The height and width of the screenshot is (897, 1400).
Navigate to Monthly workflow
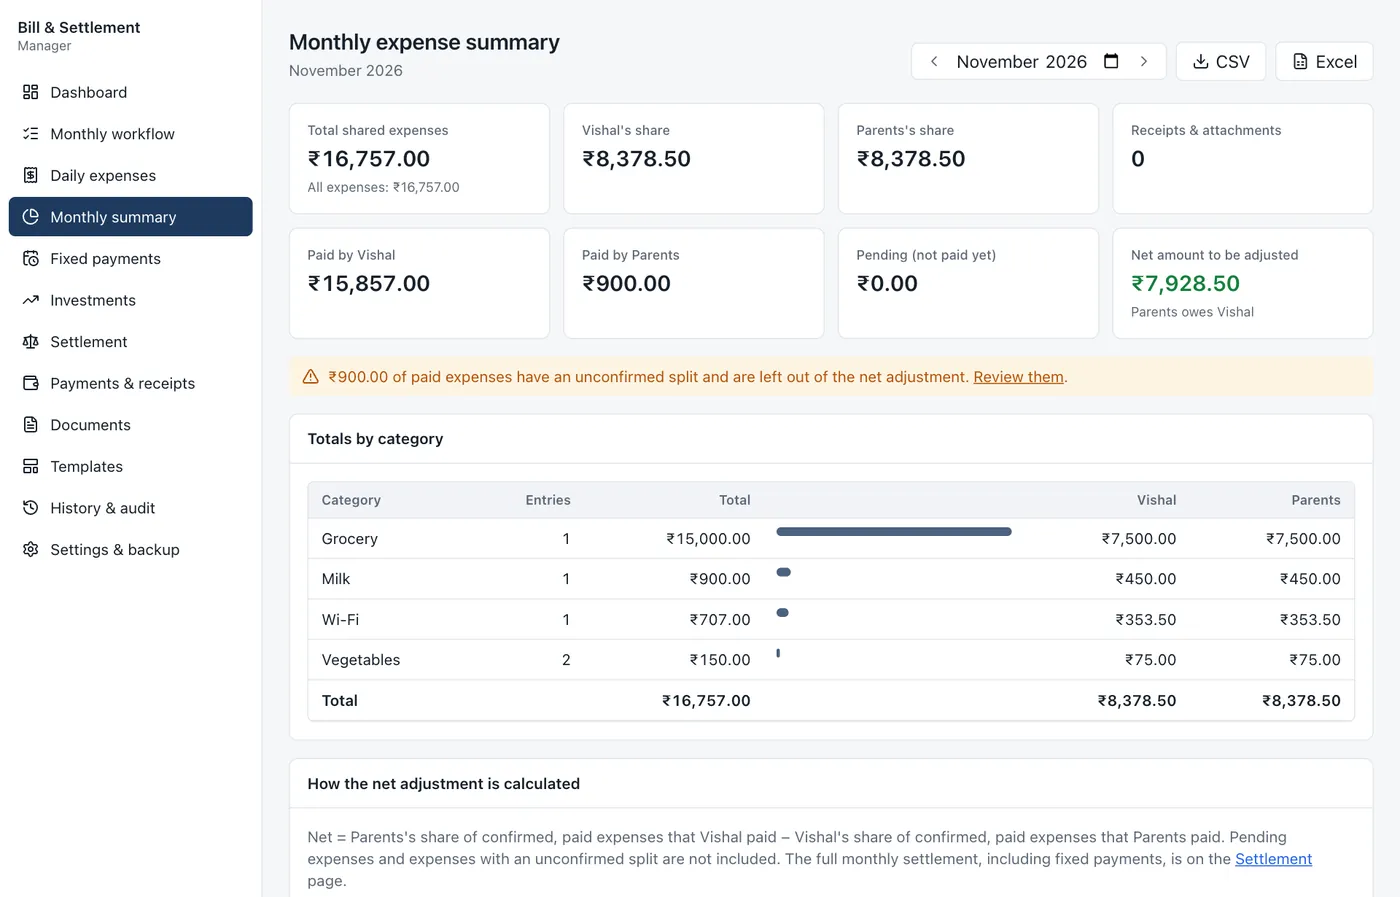tap(131, 134)
